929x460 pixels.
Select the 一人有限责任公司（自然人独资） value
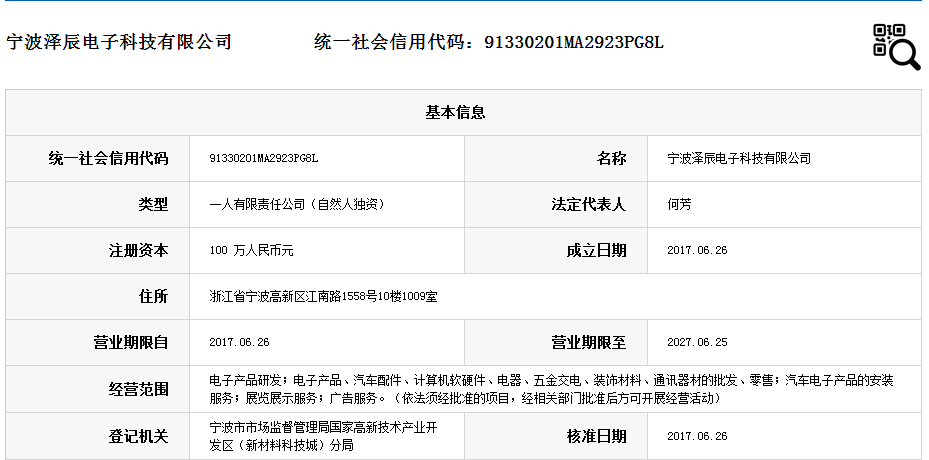[299, 205]
